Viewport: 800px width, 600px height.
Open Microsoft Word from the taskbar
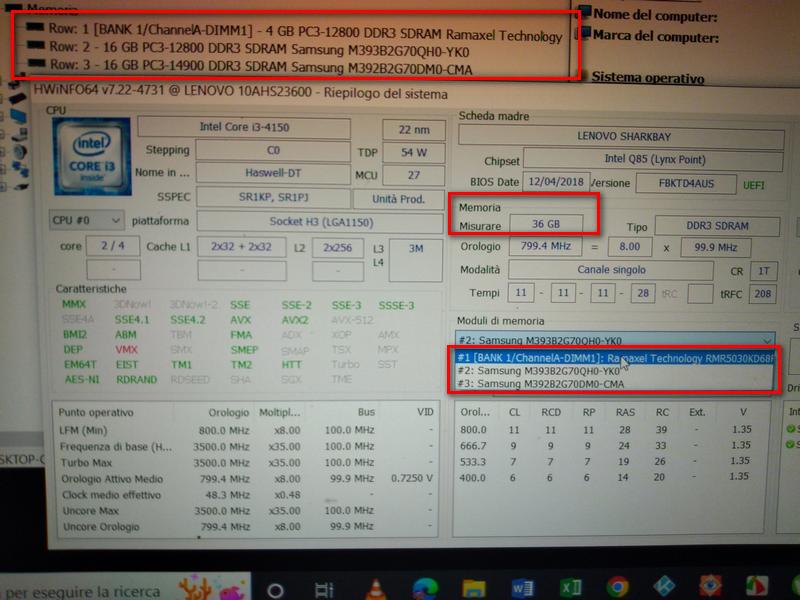point(521,589)
